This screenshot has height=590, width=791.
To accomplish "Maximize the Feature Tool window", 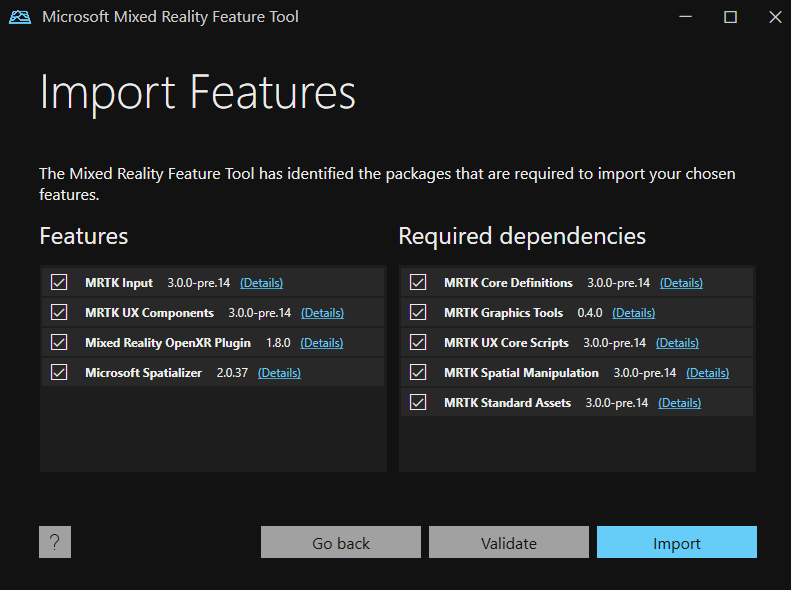I will [x=730, y=17].
